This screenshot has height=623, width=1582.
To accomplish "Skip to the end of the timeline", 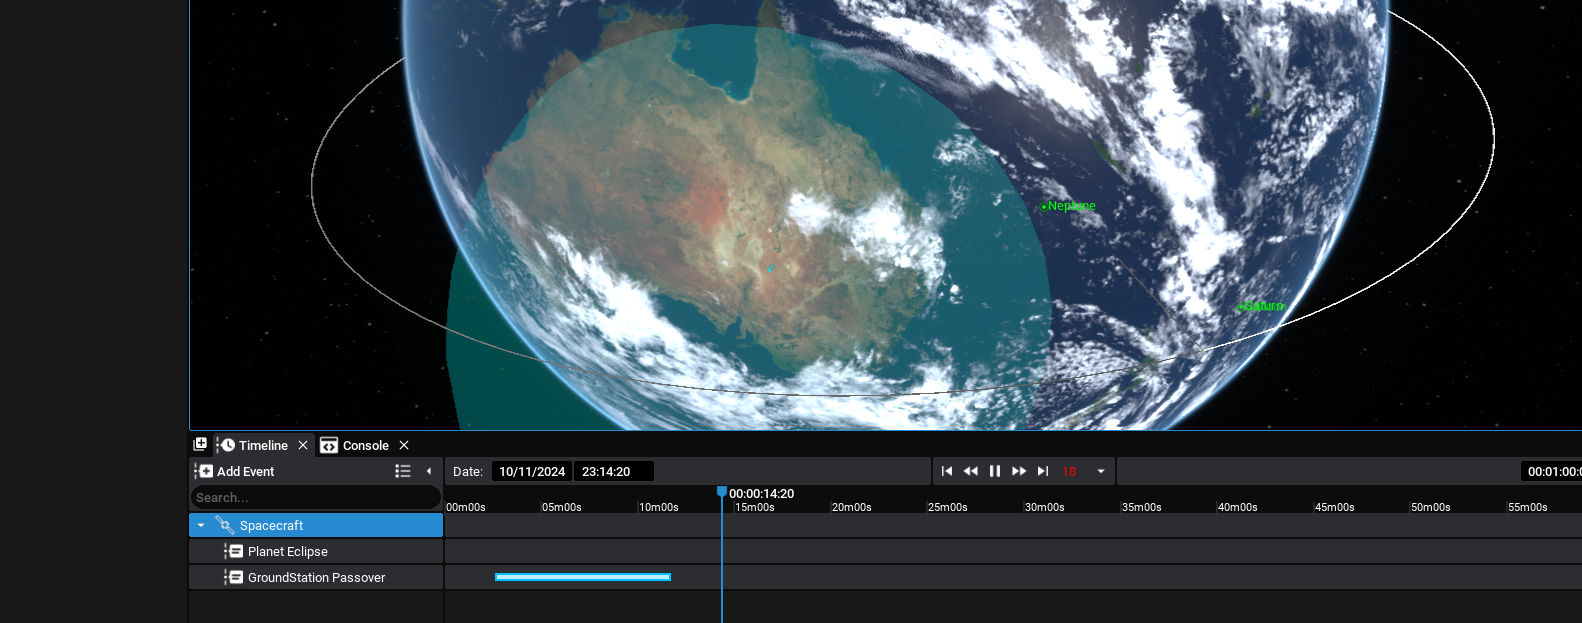I will tap(1043, 471).
